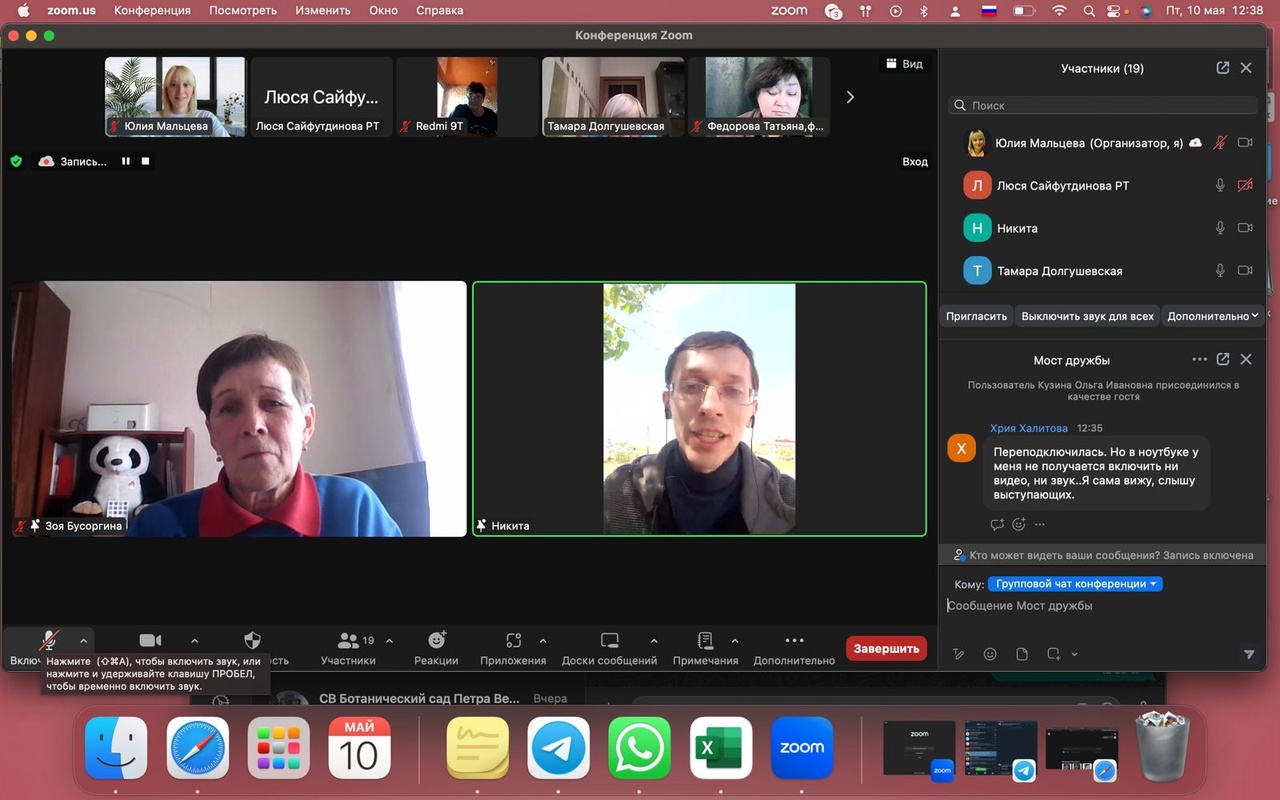This screenshot has height=800, width=1280.
Task: Click the Security shield icon in toolbar
Action: [253, 641]
